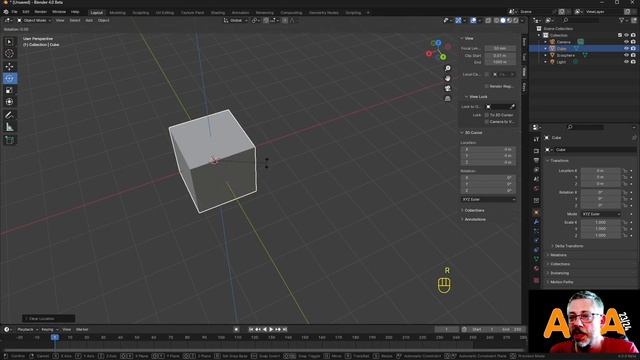The height and width of the screenshot is (360, 640).
Task: Hide the Icosphere object in outliner
Action: (x=627, y=55)
